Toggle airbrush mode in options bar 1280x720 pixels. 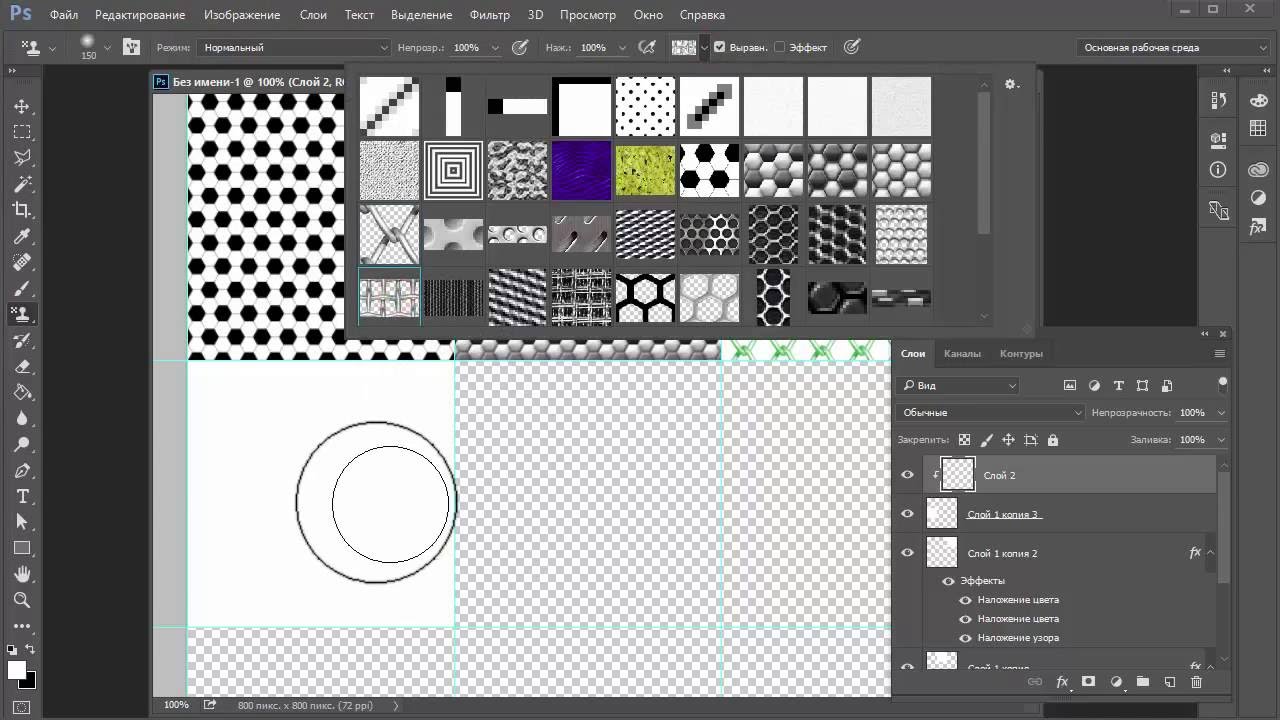[647, 47]
